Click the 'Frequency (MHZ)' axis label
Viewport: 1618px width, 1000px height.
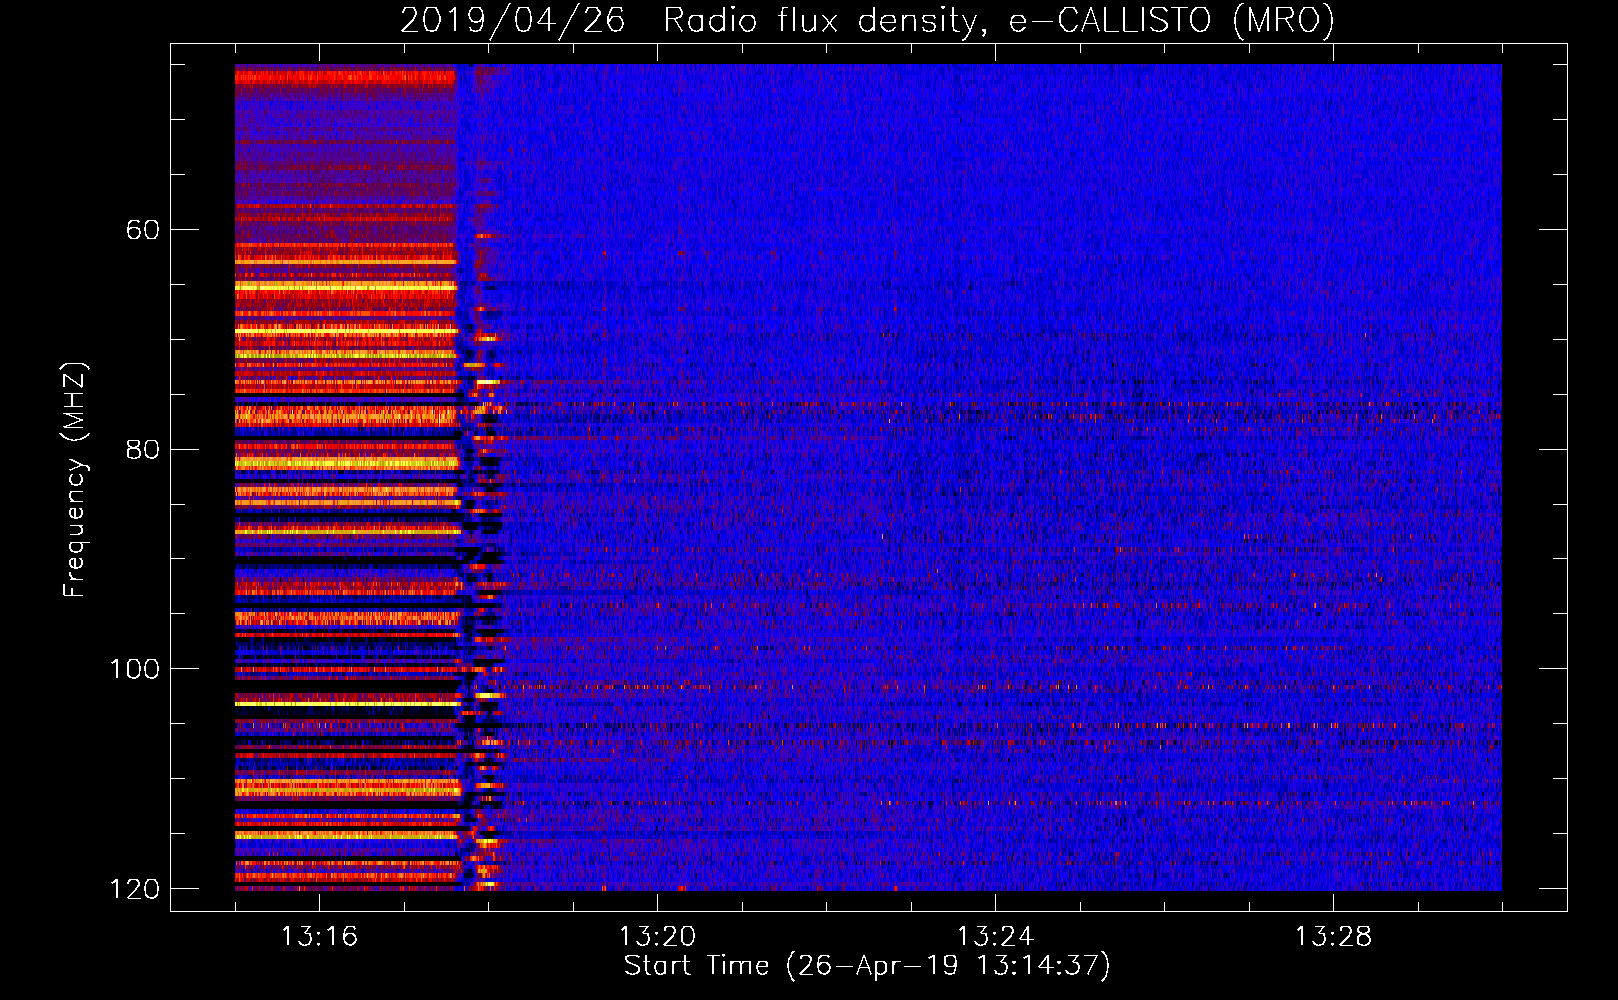click(75, 479)
